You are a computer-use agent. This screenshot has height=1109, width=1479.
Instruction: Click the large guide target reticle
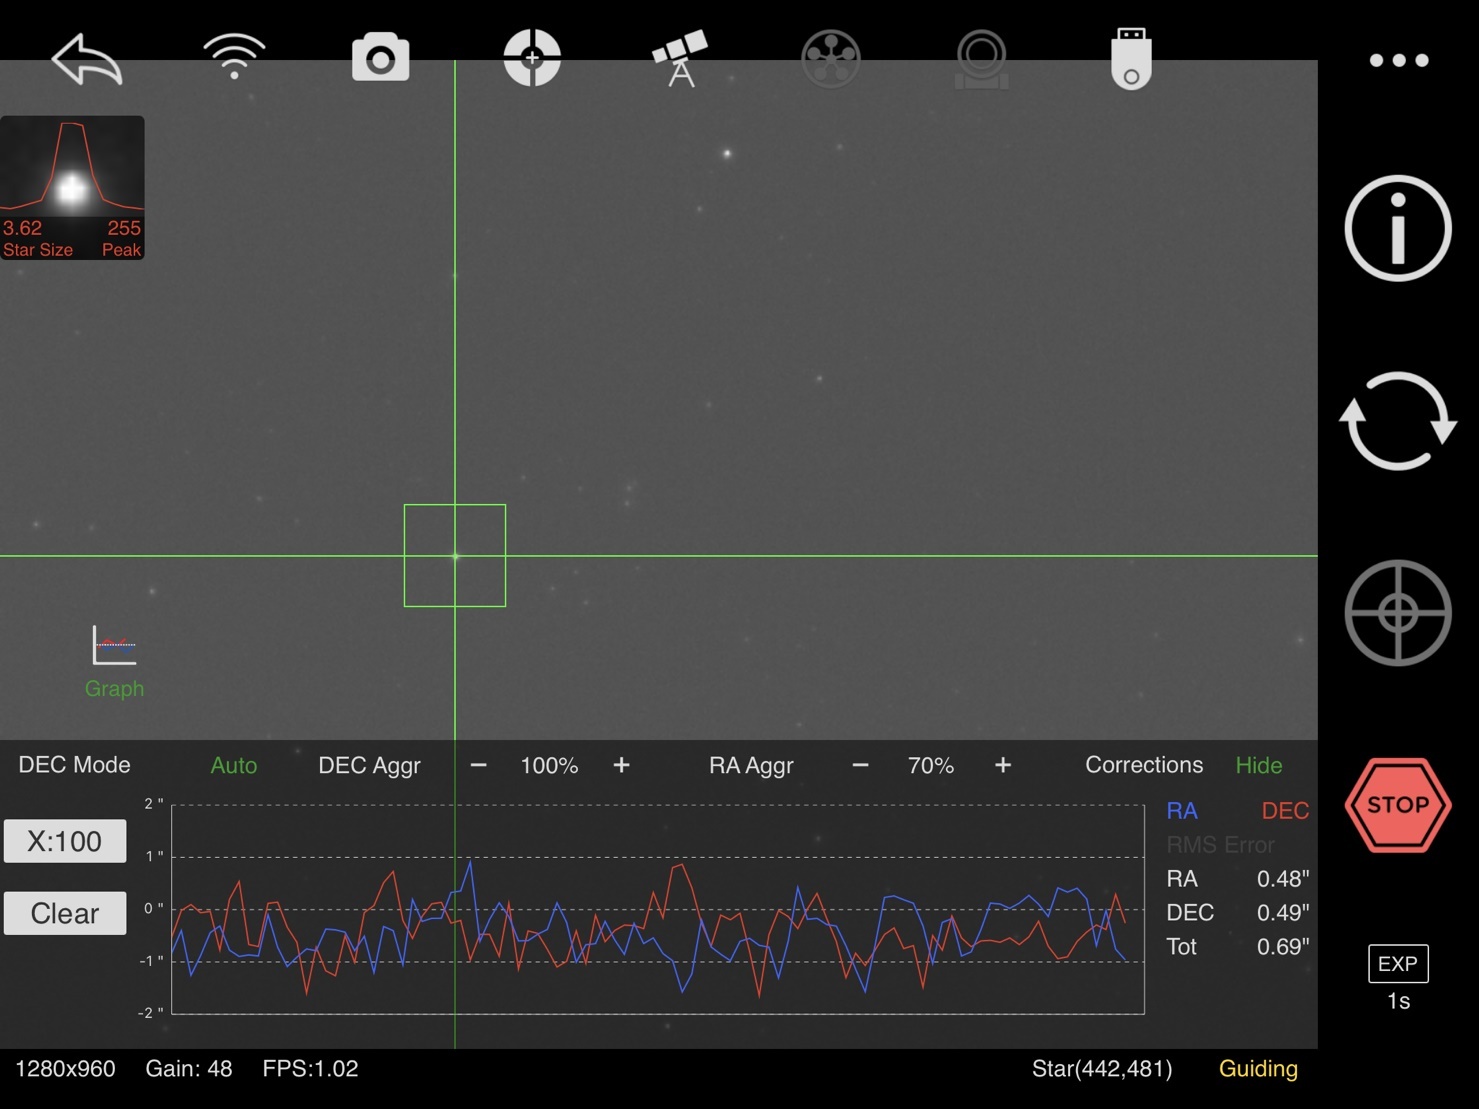[x=1397, y=613]
